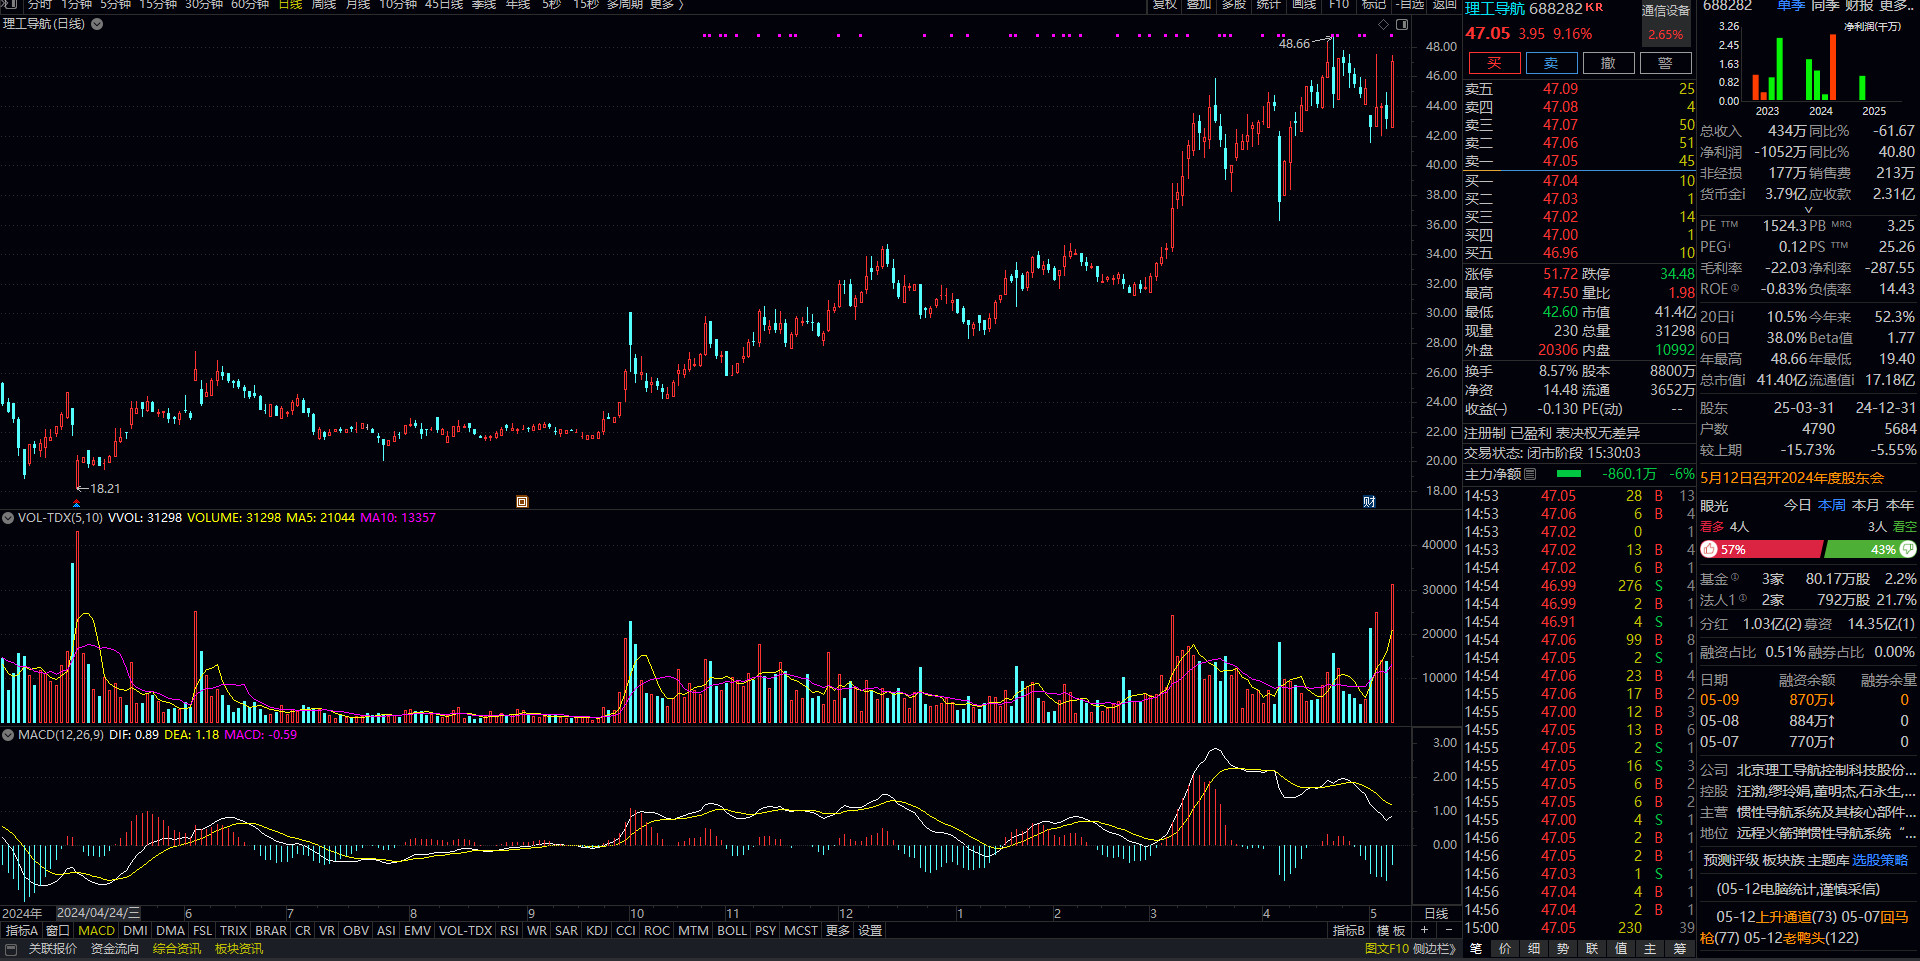Select the MACD indicator tab
The height and width of the screenshot is (961, 1920).
(x=96, y=930)
